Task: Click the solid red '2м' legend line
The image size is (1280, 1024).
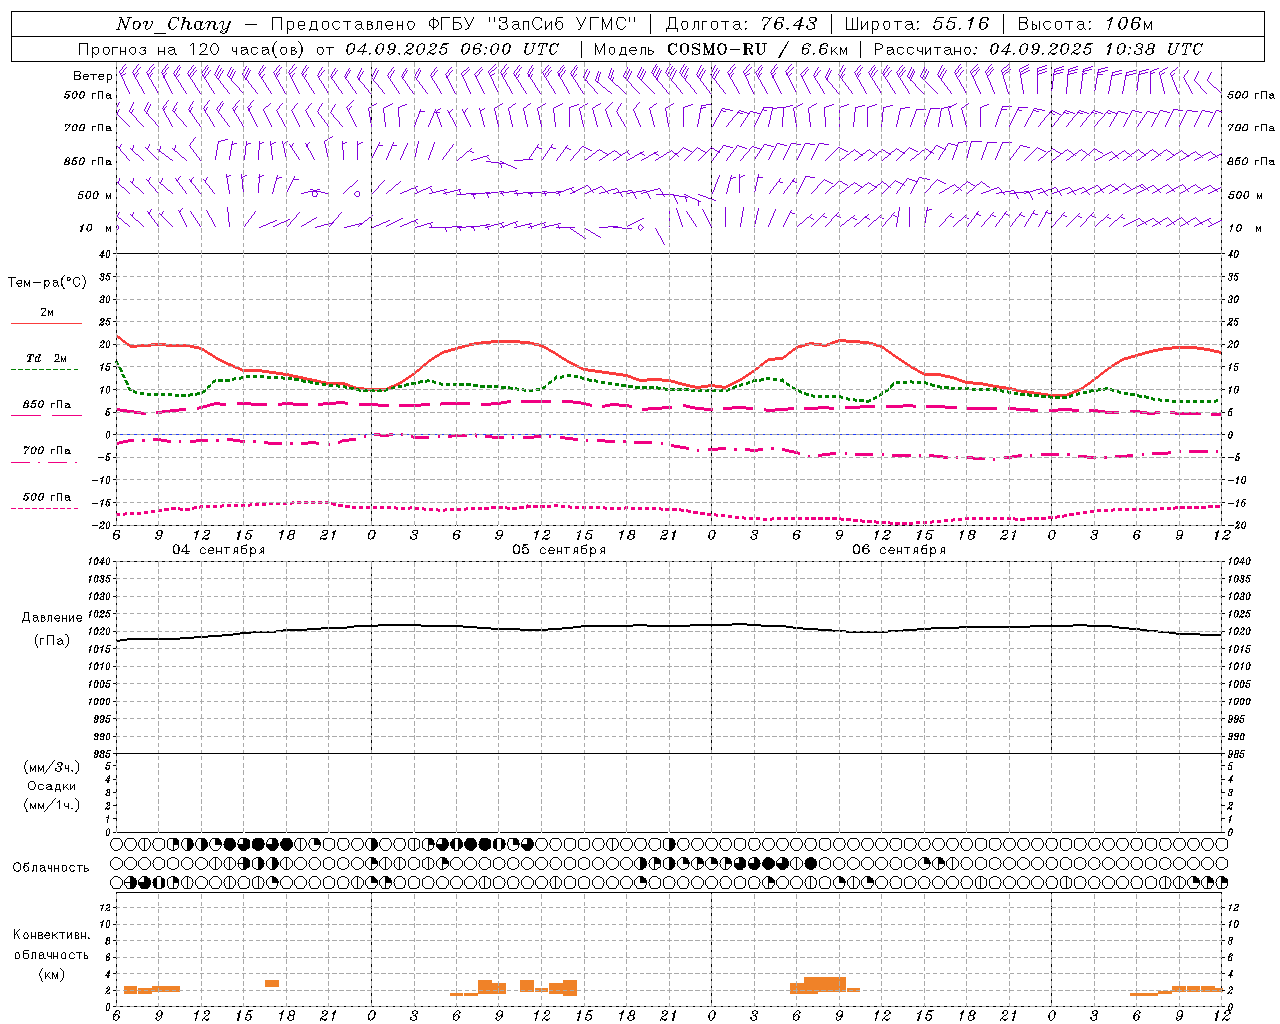Action: point(46,324)
